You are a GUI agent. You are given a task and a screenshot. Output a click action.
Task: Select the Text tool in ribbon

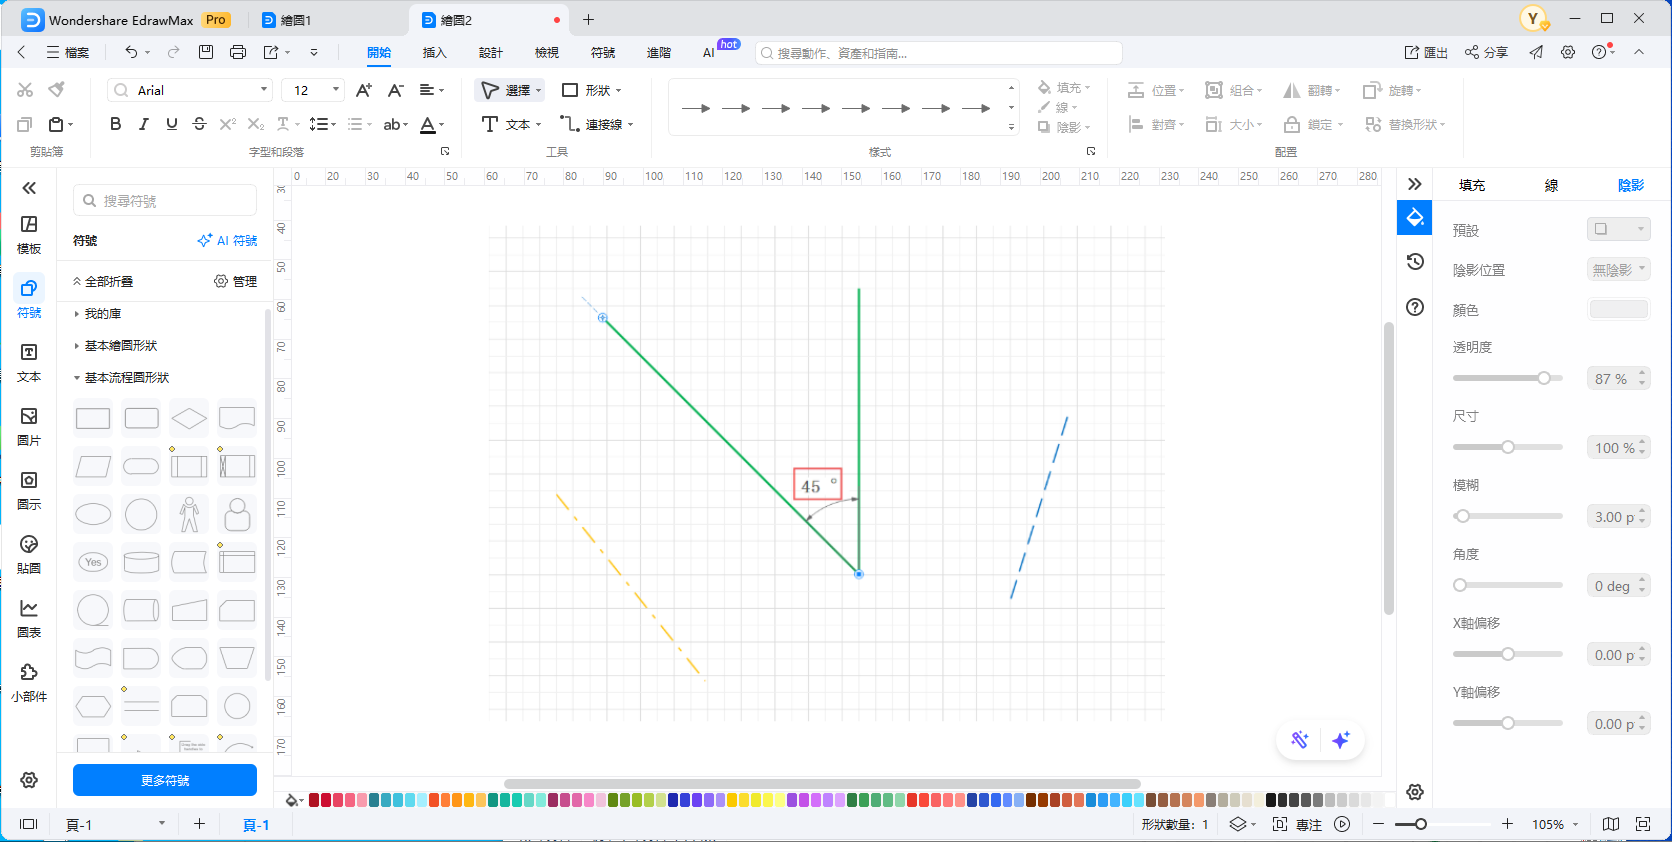[x=510, y=124]
